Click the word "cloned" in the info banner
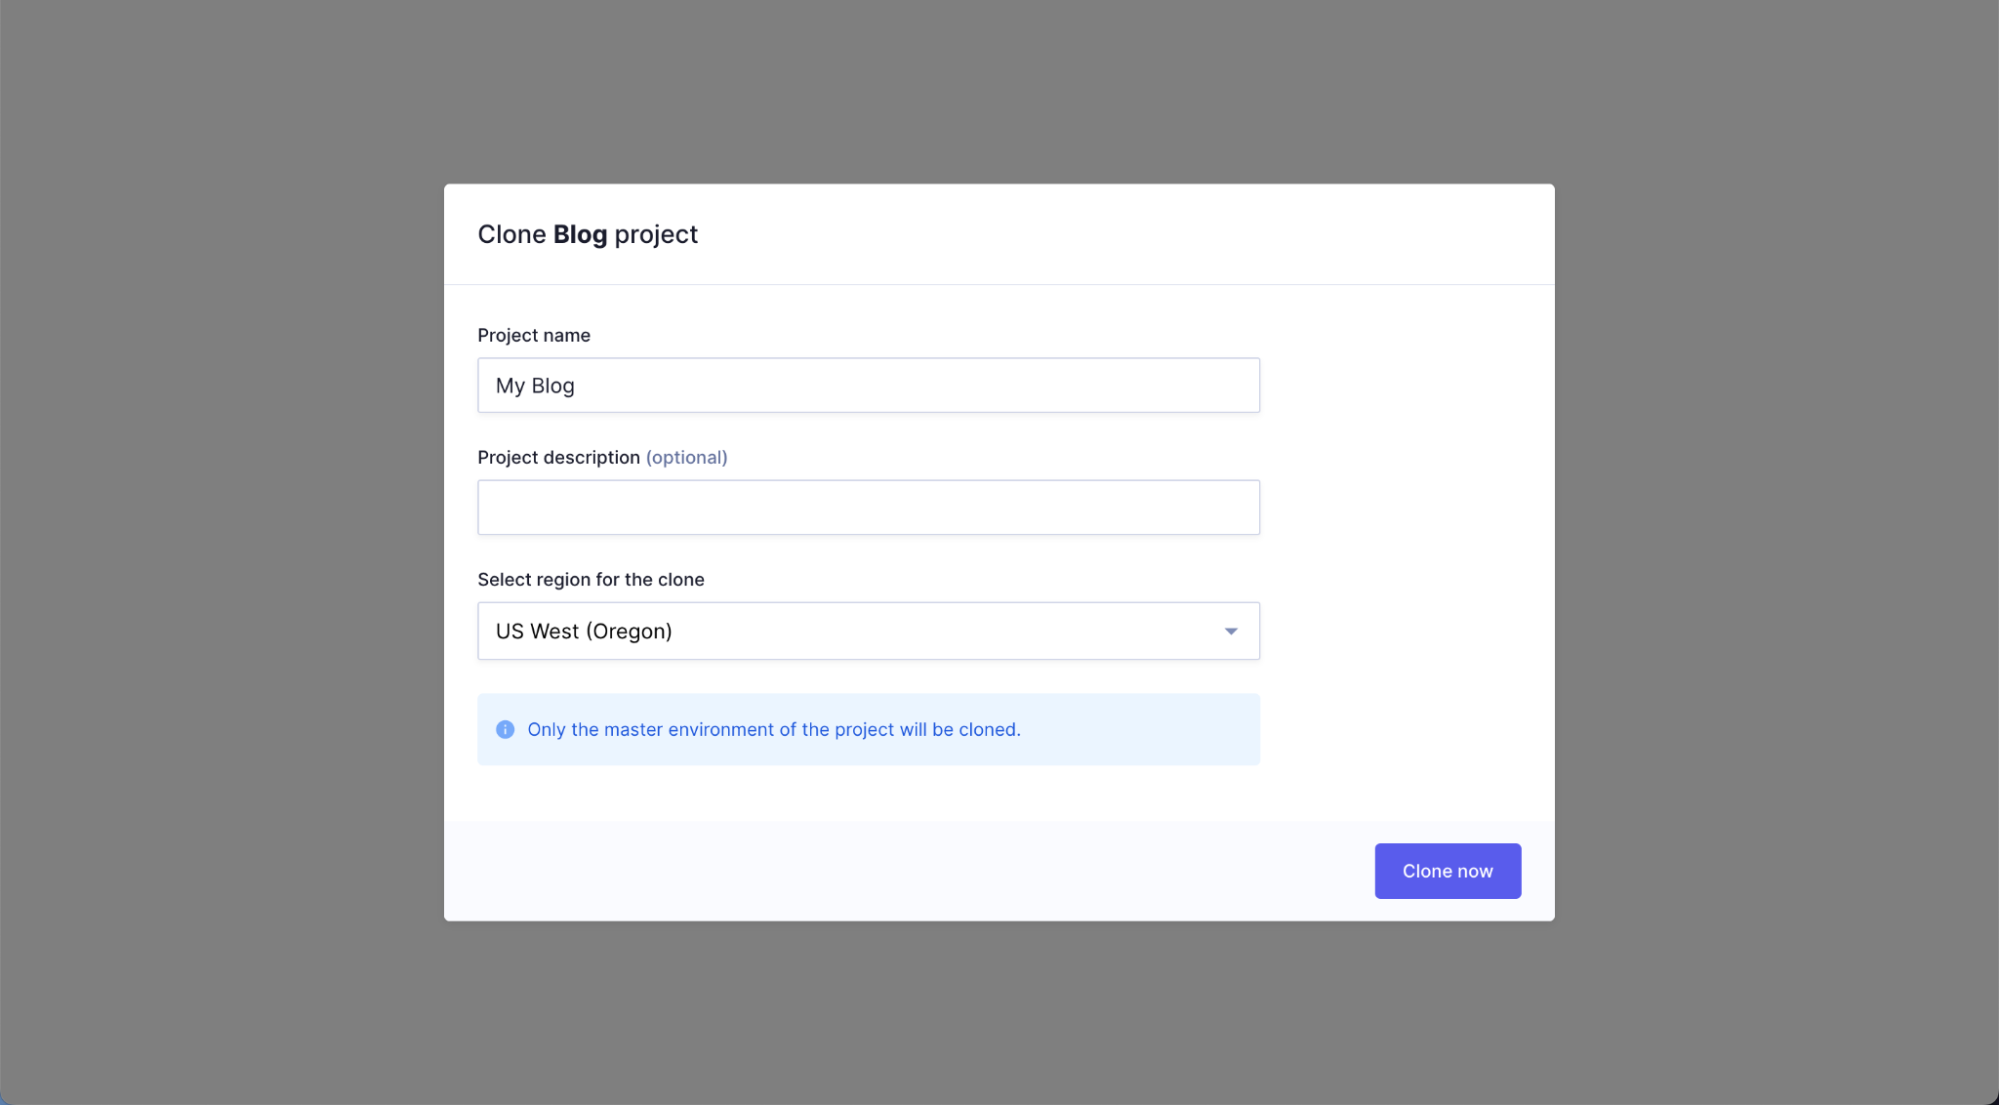1999x1105 pixels. pyautogui.click(x=987, y=729)
